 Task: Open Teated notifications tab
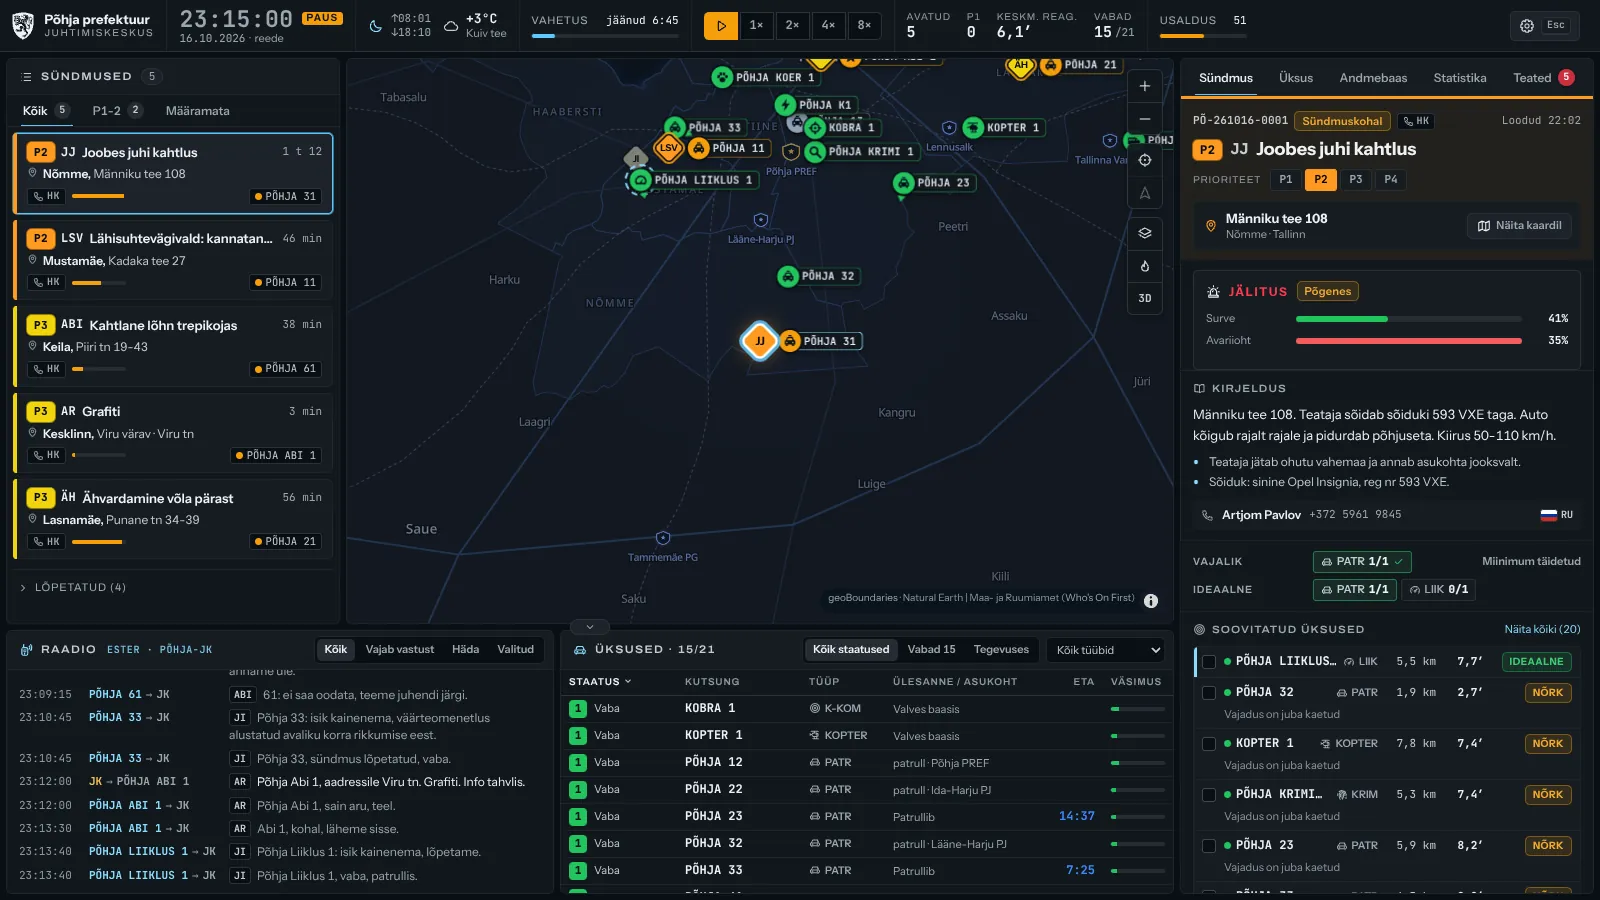click(x=1543, y=78)
